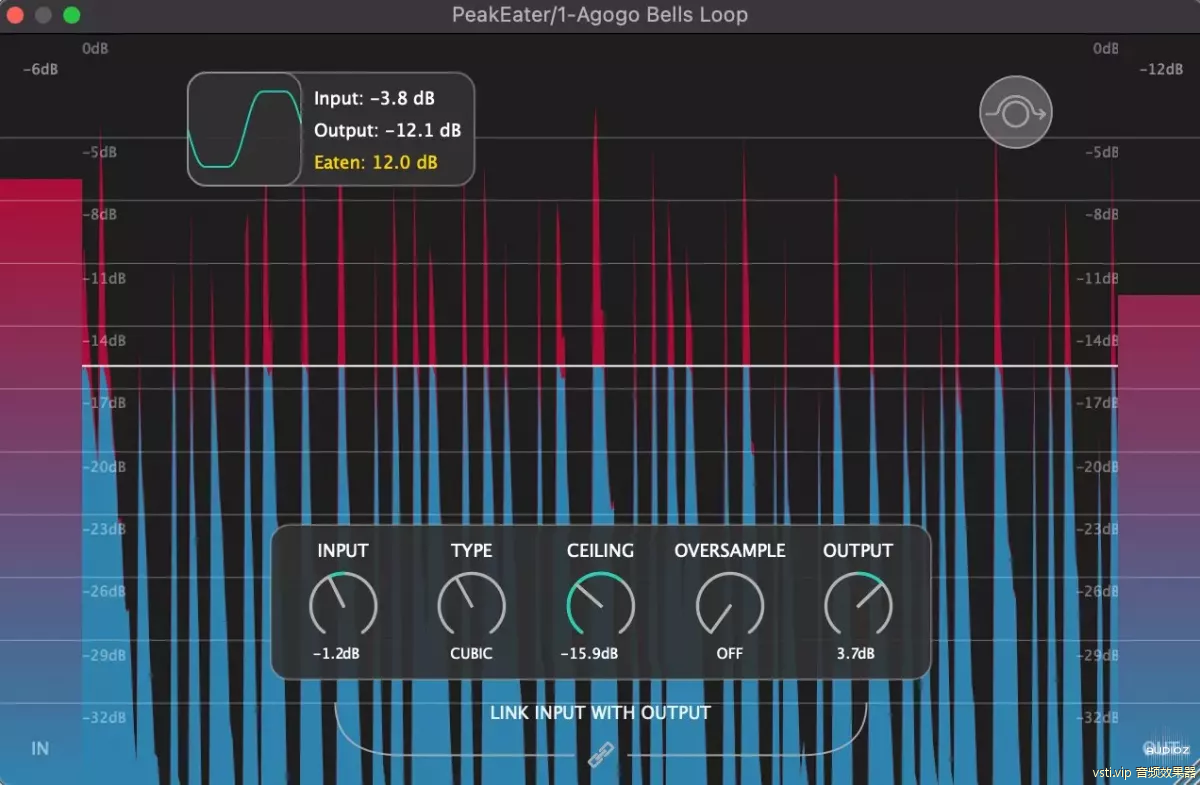Click the LINK INPUT WITH OUTPUT label

pos(600,713)
